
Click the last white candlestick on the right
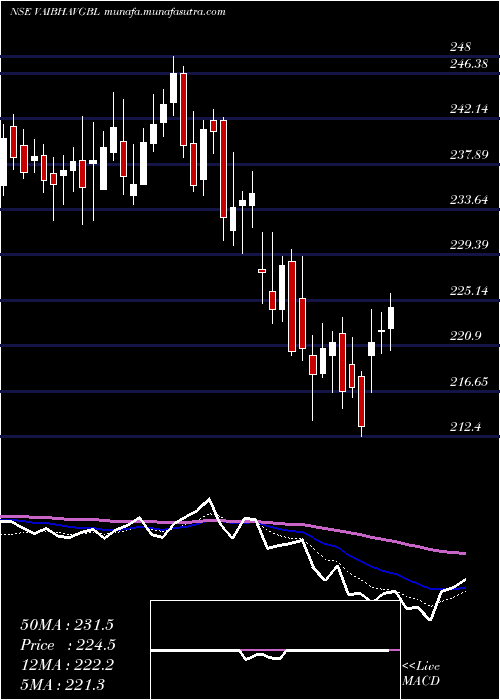(391, 318)
